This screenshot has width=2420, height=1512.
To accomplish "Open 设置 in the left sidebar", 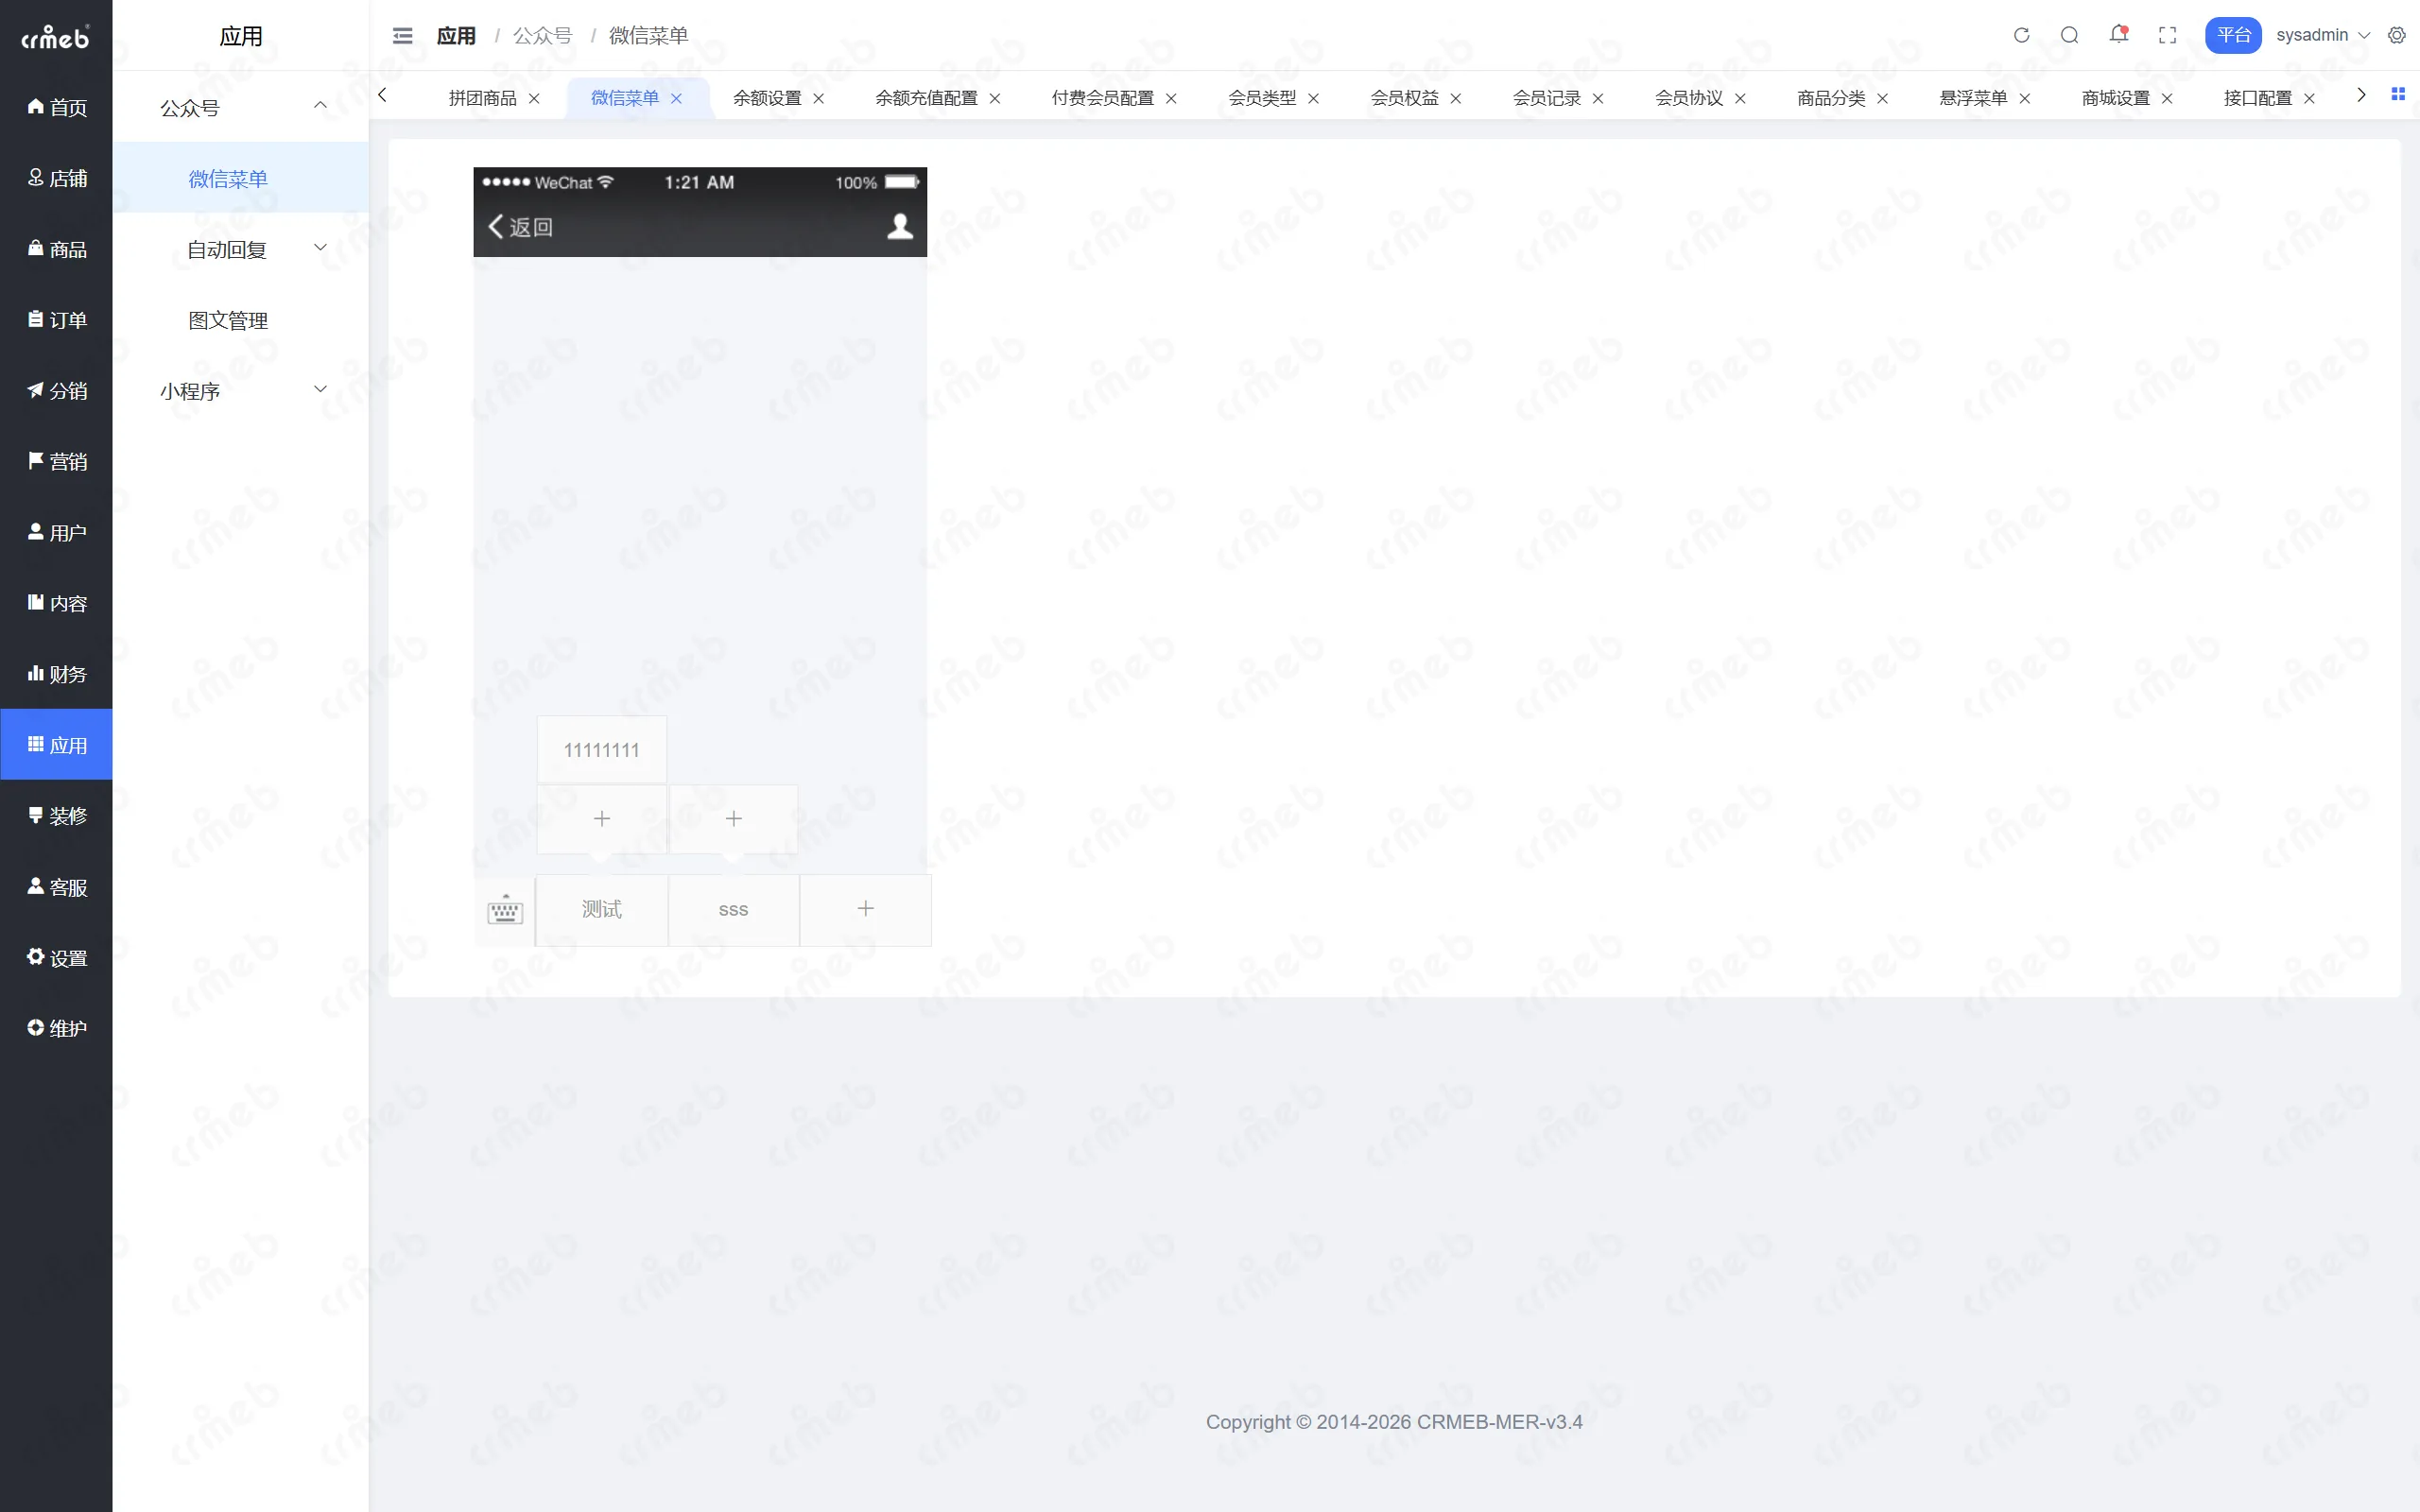I will click(x=56, y=958).
